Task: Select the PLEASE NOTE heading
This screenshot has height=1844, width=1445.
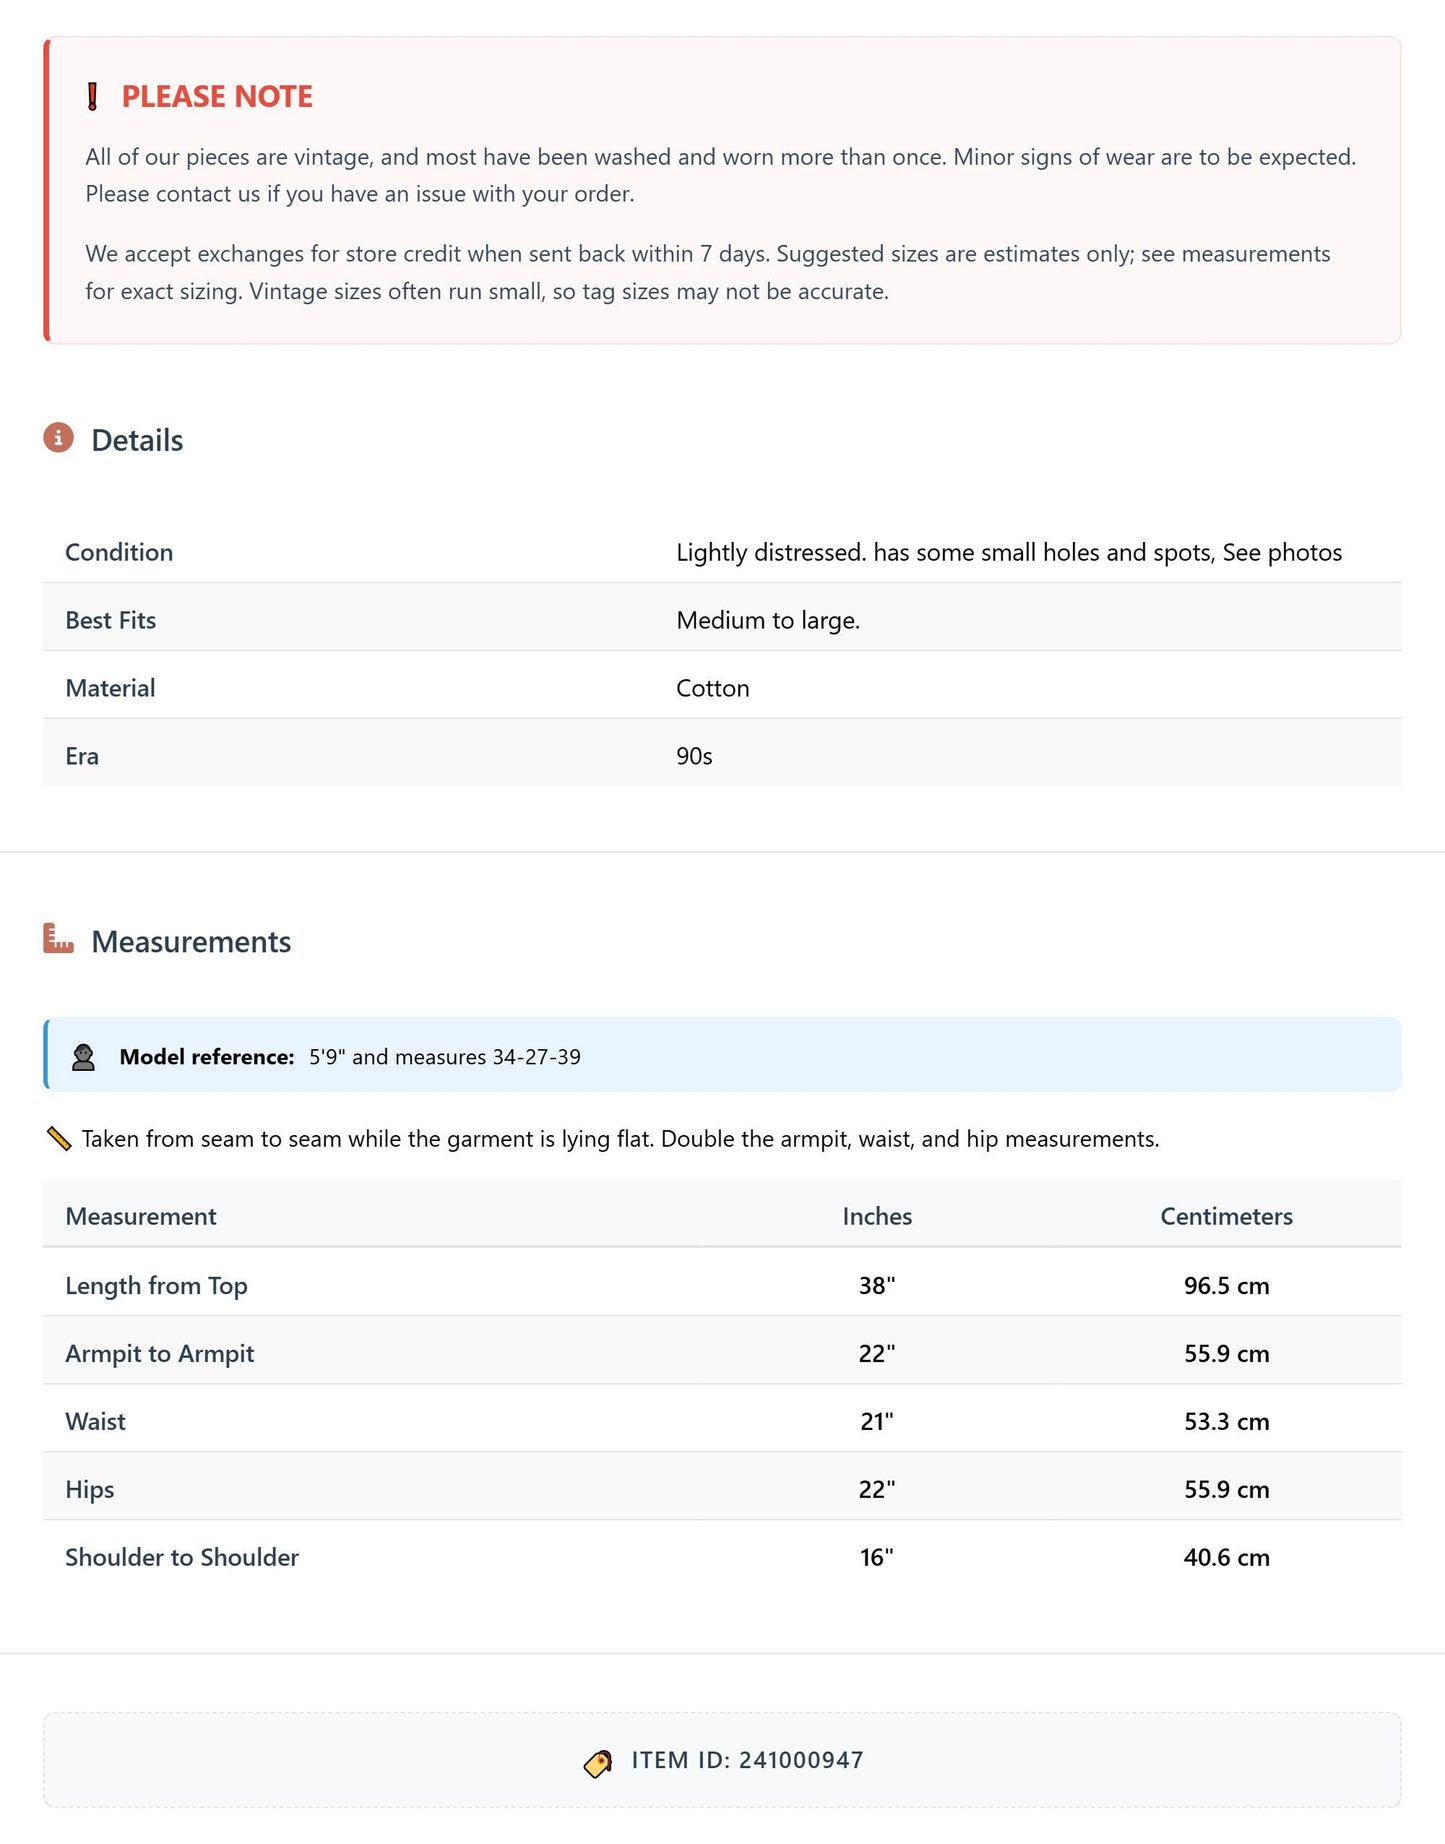Action: click(217, 96)
